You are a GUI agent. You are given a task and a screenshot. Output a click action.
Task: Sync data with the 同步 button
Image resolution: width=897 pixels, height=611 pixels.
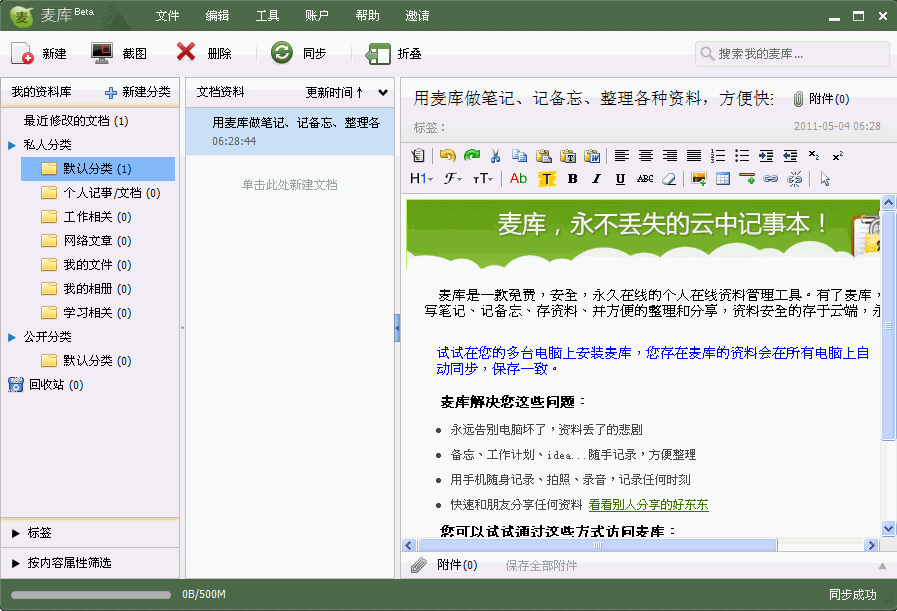click(x=297, y=54)
